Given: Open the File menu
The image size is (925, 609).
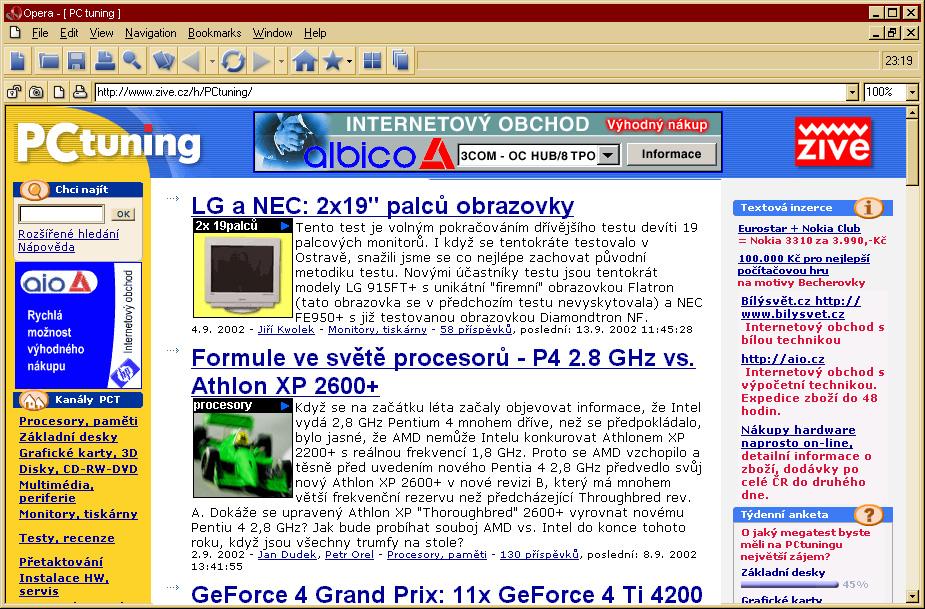Looking at the screenshot, I should 40,33.
